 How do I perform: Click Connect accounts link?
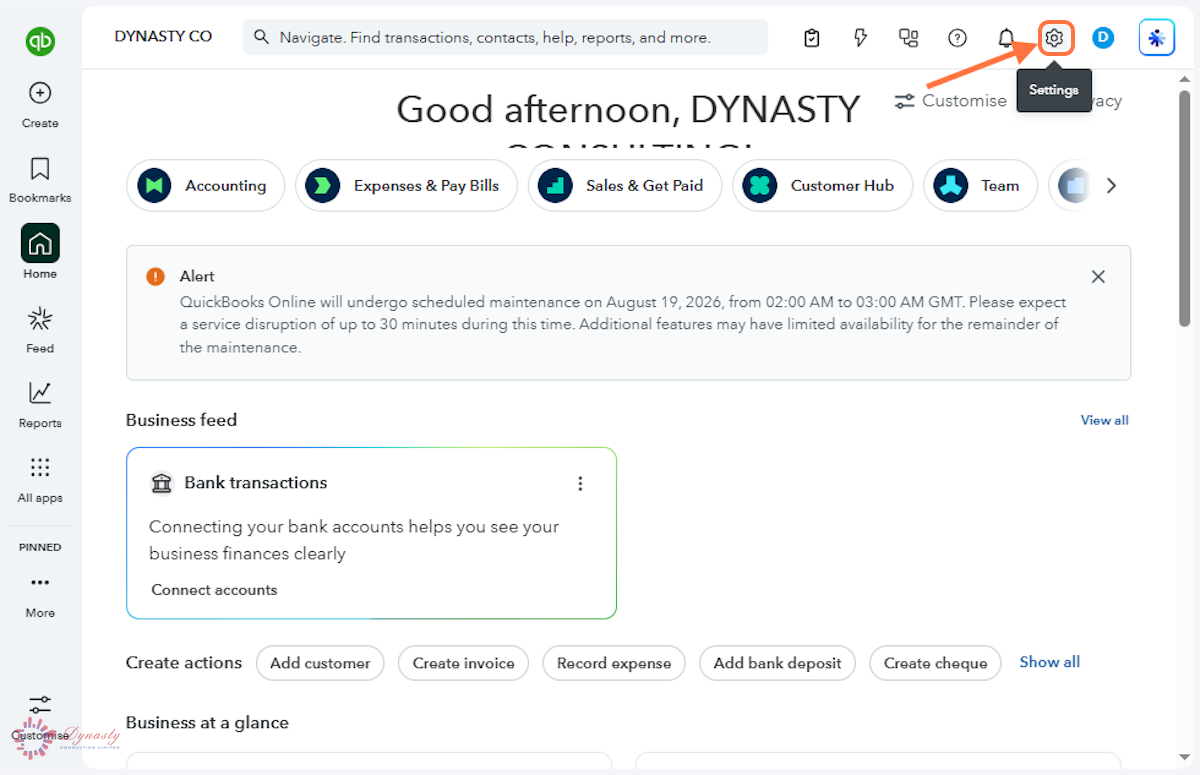214,590
